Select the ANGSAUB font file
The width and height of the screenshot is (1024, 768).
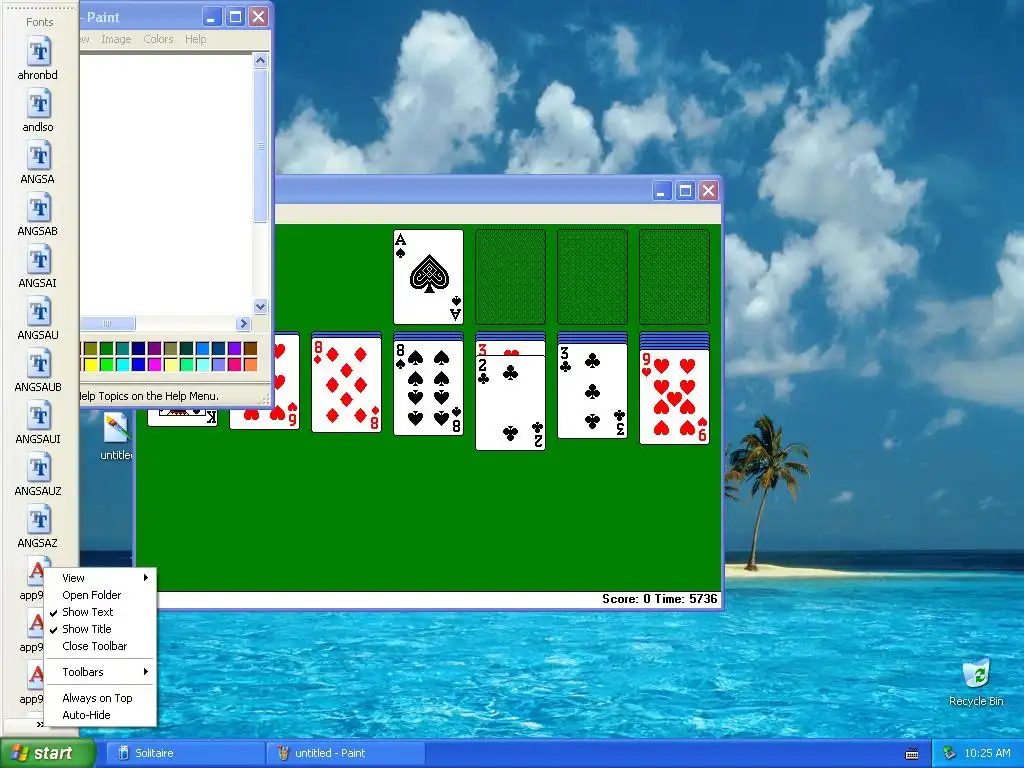(38, 372)
